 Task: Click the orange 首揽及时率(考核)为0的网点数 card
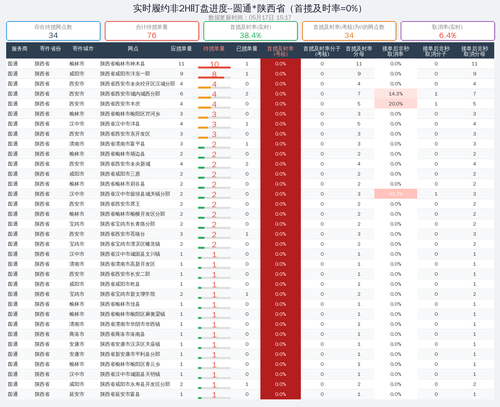pyautogui.click(x=349, y=31)
